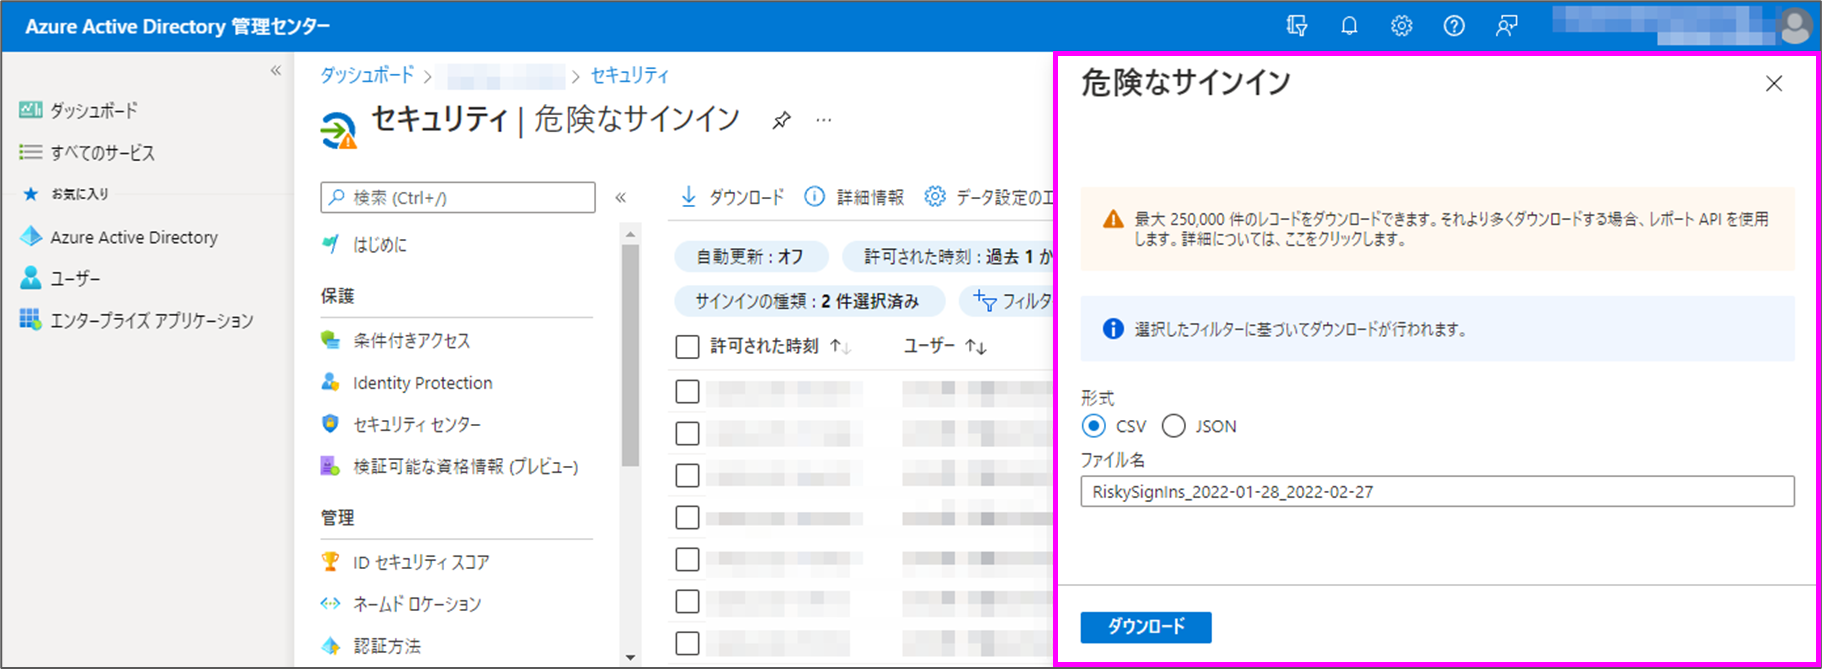Open the help question mark icon

click(x=1454, y=26)
